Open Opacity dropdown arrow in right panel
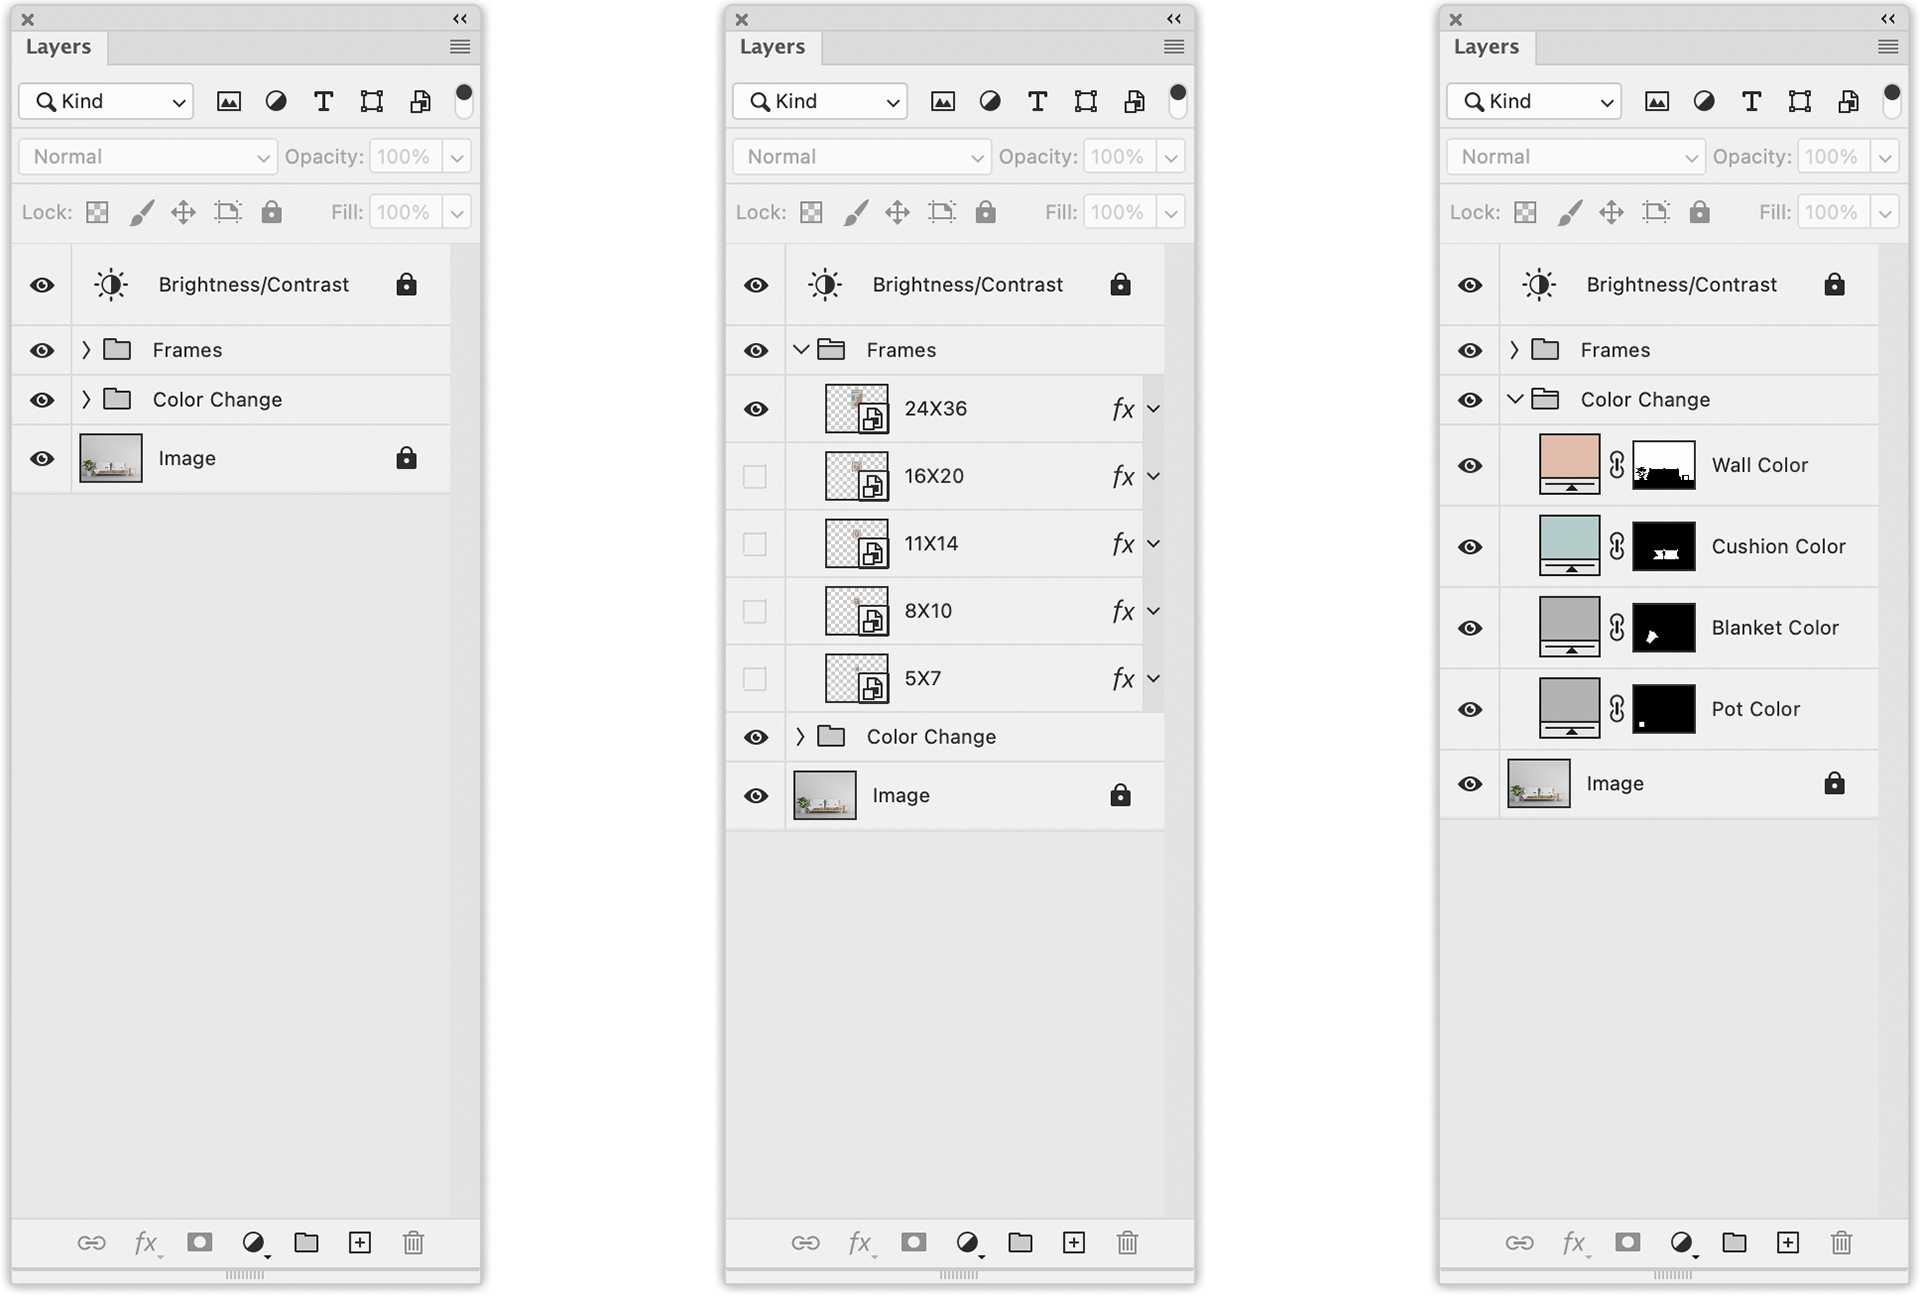Viewport: 1920px width, 1299px height. pos(1885,157)
